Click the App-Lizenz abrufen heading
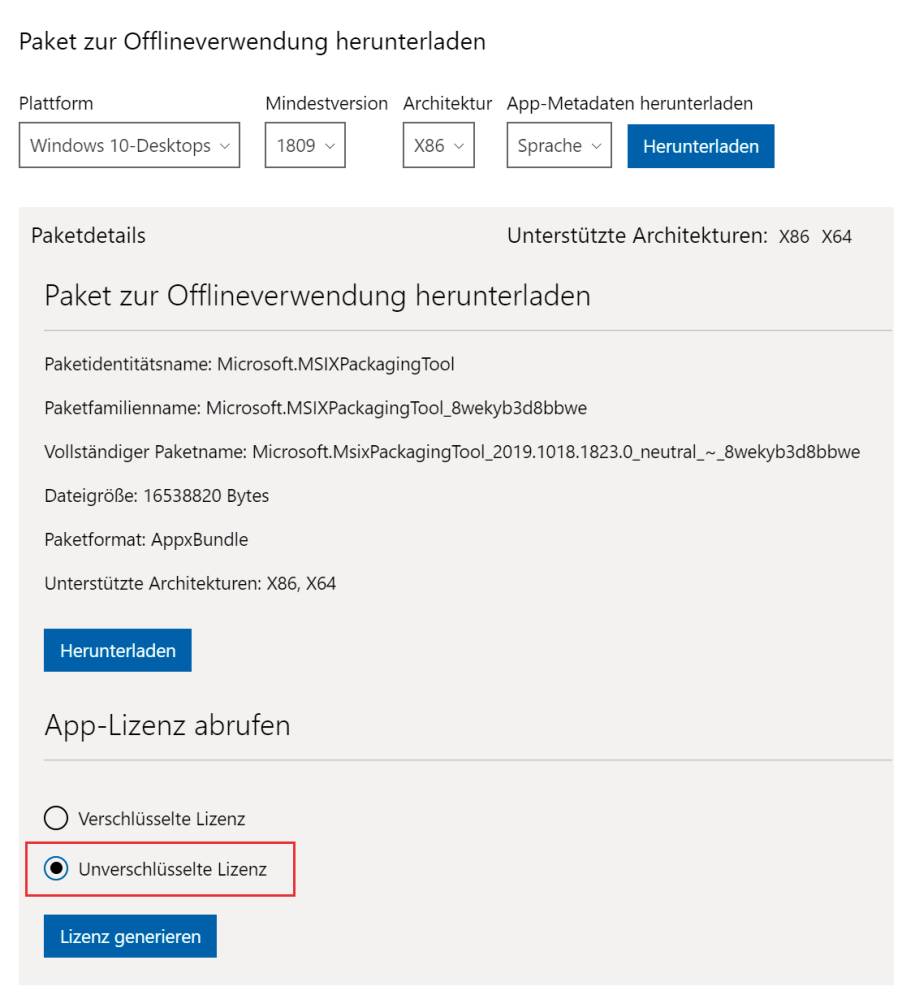The height and width of the screenshot is (1008, 915). pyautogui.click(x=168, y=725)
